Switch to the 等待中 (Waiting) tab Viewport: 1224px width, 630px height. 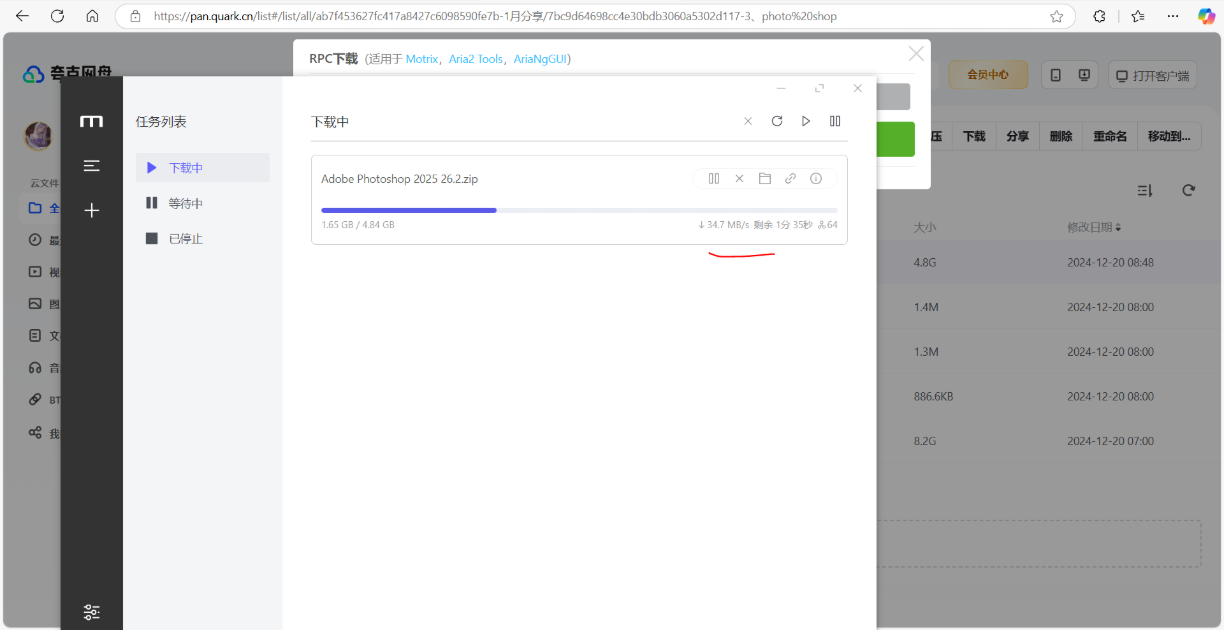click(186, 203)
